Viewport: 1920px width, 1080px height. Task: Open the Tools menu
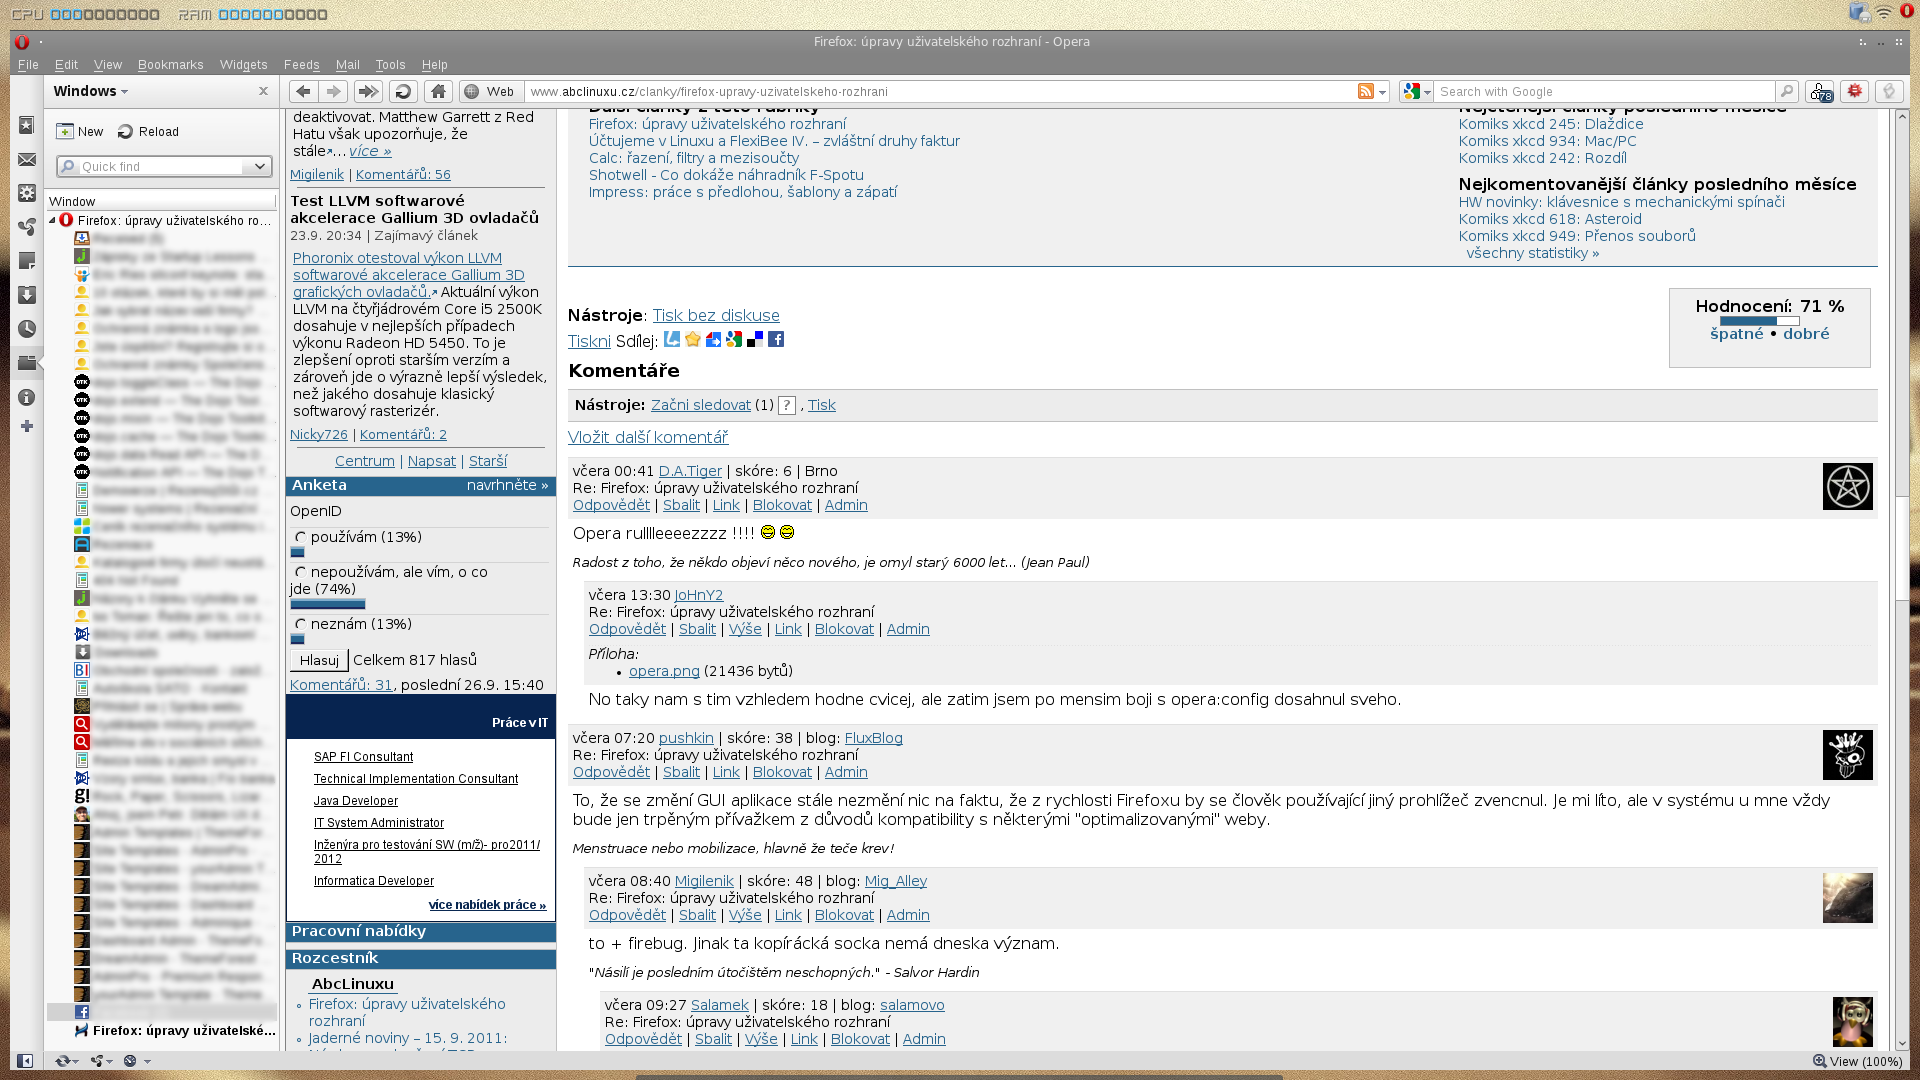click(390, 65)
